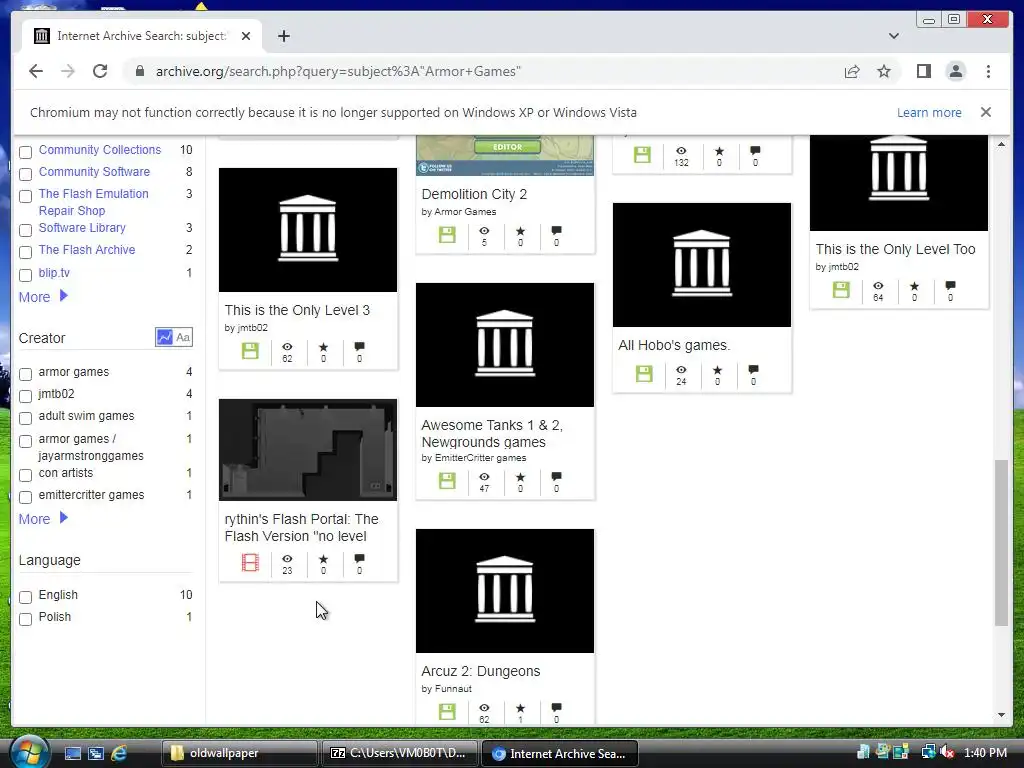Open the Demolition City 2 title
Screen dimensions: 1024x768
[x=474, y=194]
